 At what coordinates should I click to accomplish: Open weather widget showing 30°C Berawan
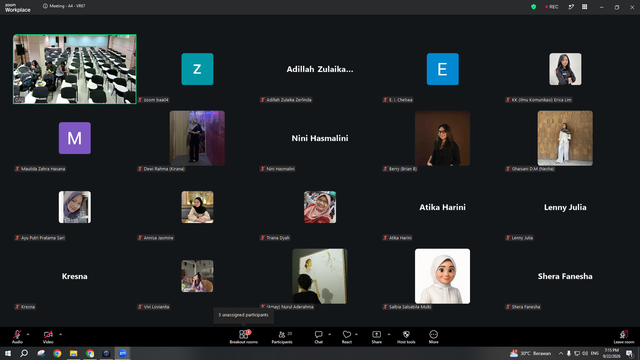tap(531, 353)
